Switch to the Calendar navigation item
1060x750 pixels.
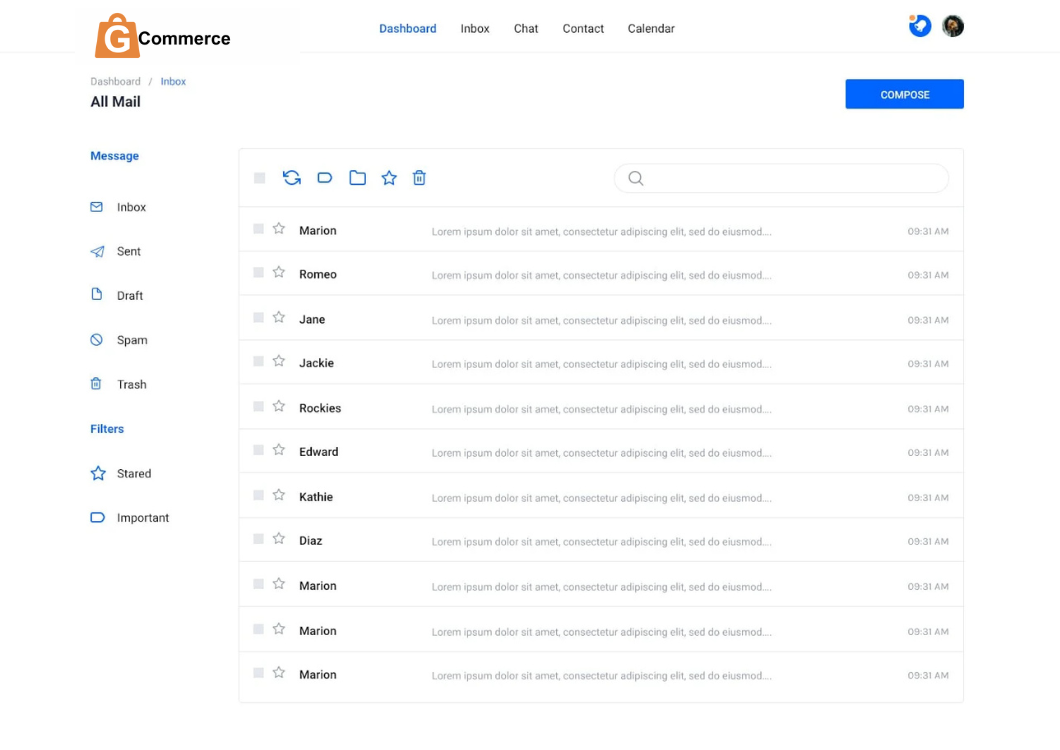[651, 29]
